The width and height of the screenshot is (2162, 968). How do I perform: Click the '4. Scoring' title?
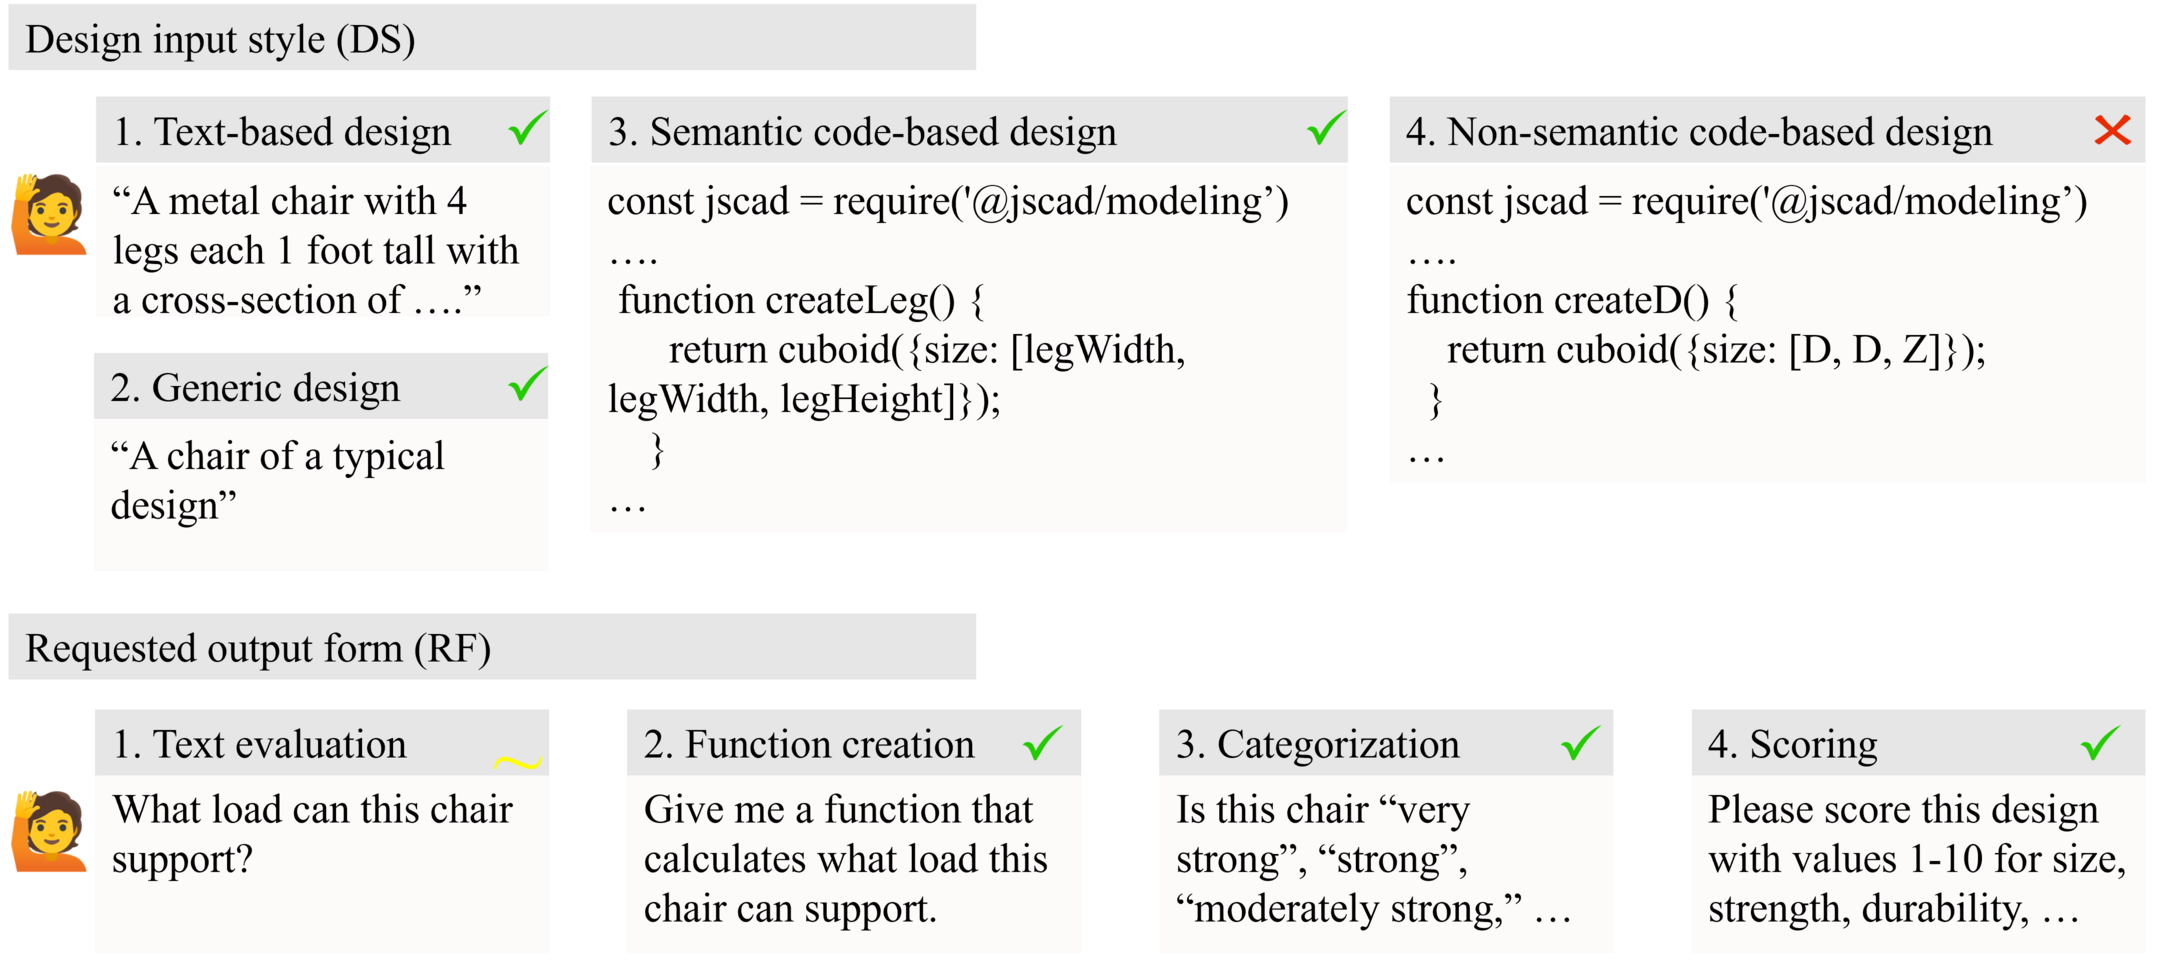click(1793, 745)
